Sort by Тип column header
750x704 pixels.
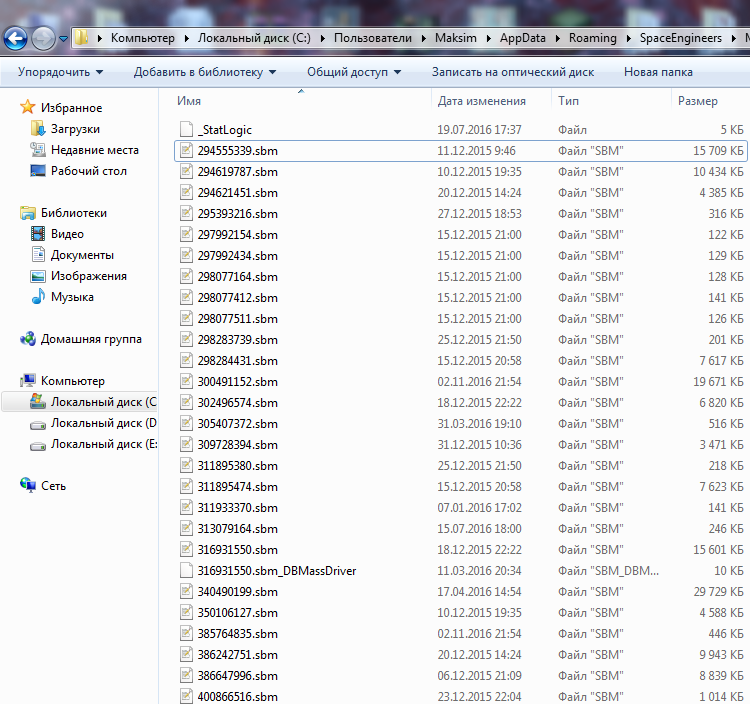tap(611, 101)
